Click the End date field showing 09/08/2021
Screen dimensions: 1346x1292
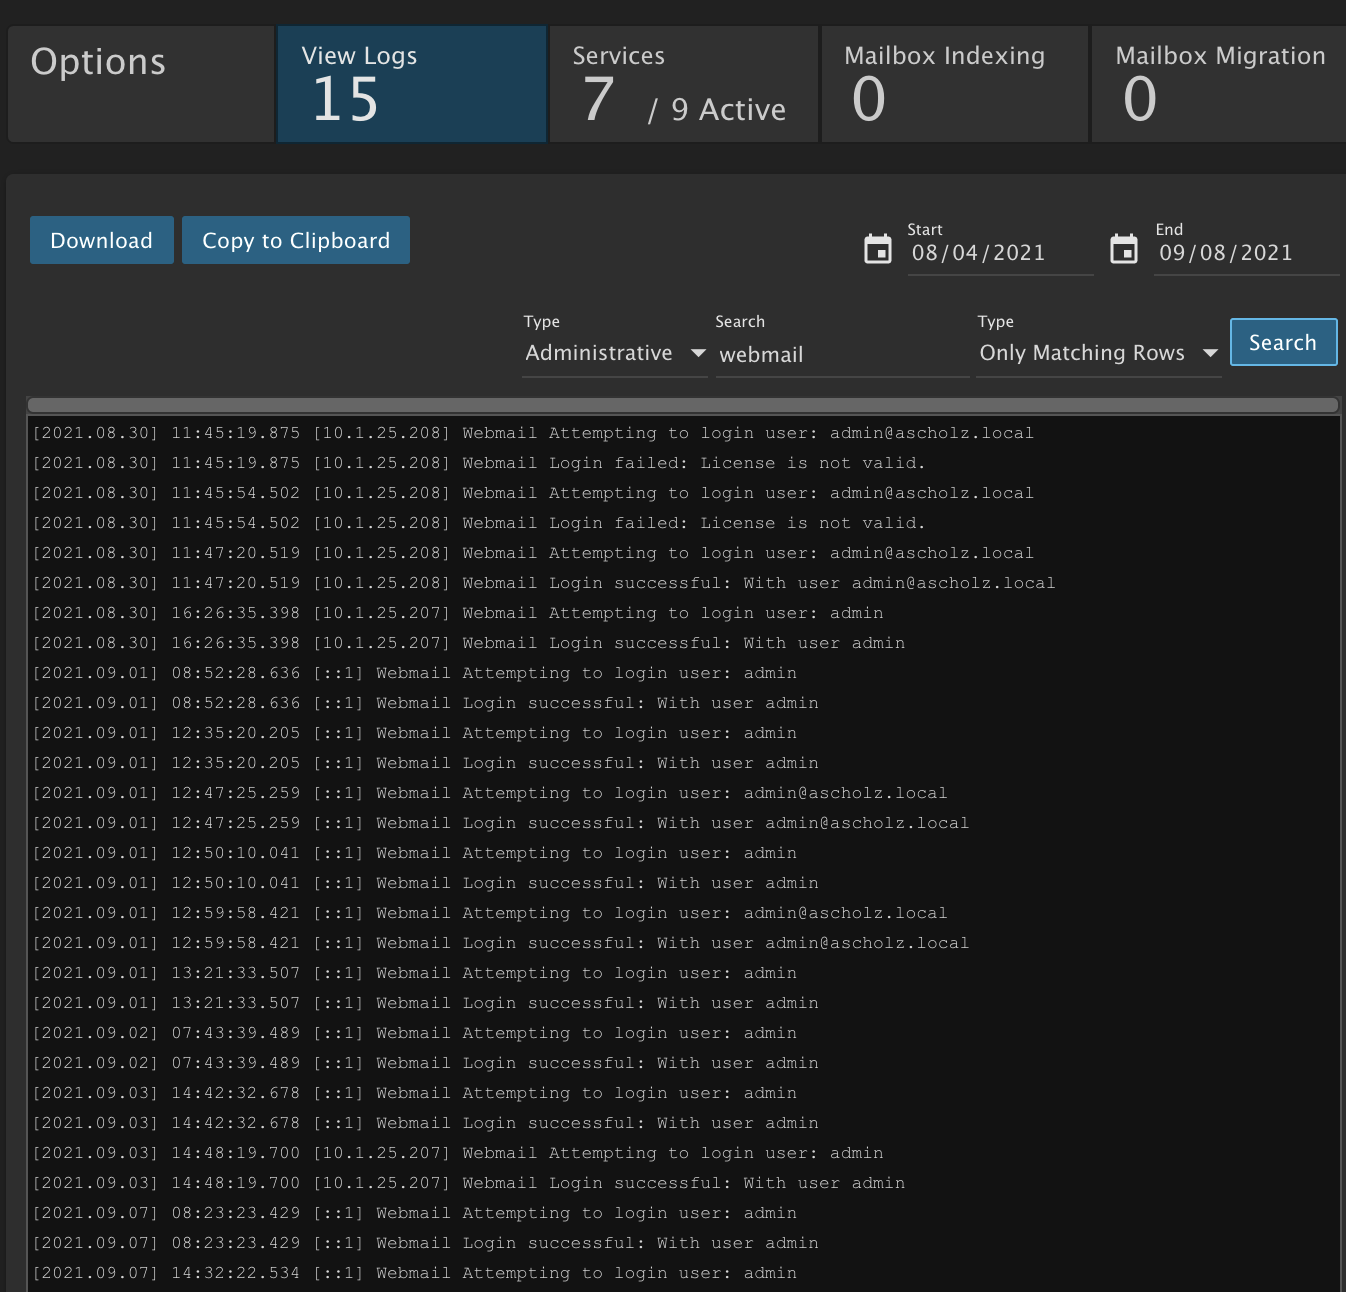click(1244, 253)
